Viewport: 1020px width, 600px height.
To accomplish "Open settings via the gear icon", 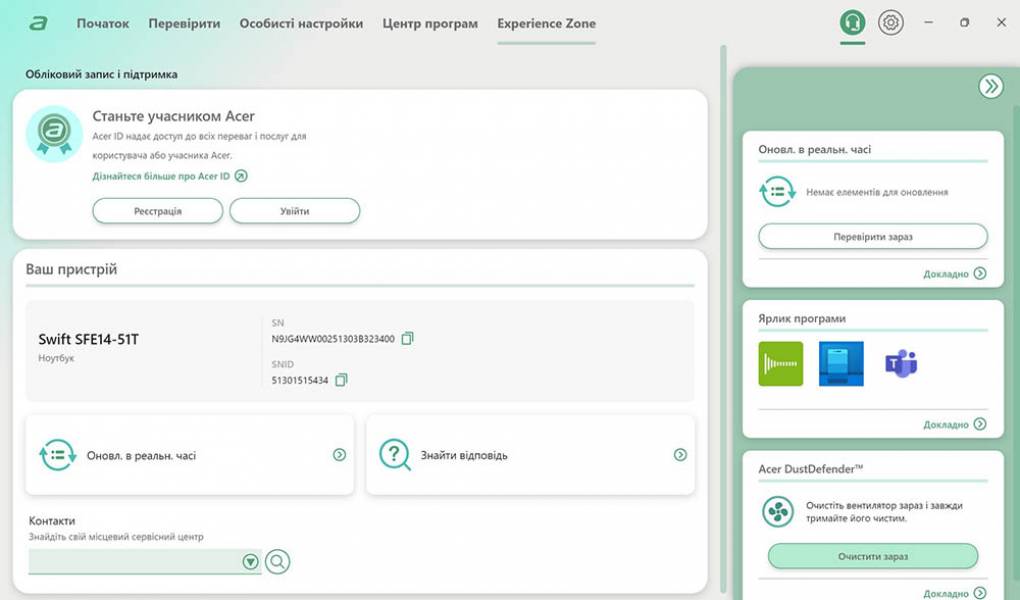I will [x=890, y=23].
